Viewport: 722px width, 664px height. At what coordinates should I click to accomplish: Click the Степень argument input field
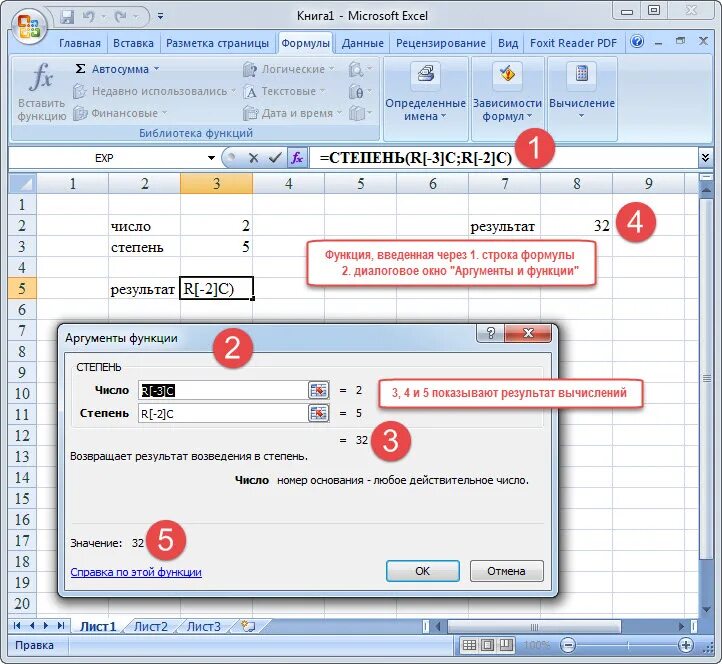[x=222, y=414]
